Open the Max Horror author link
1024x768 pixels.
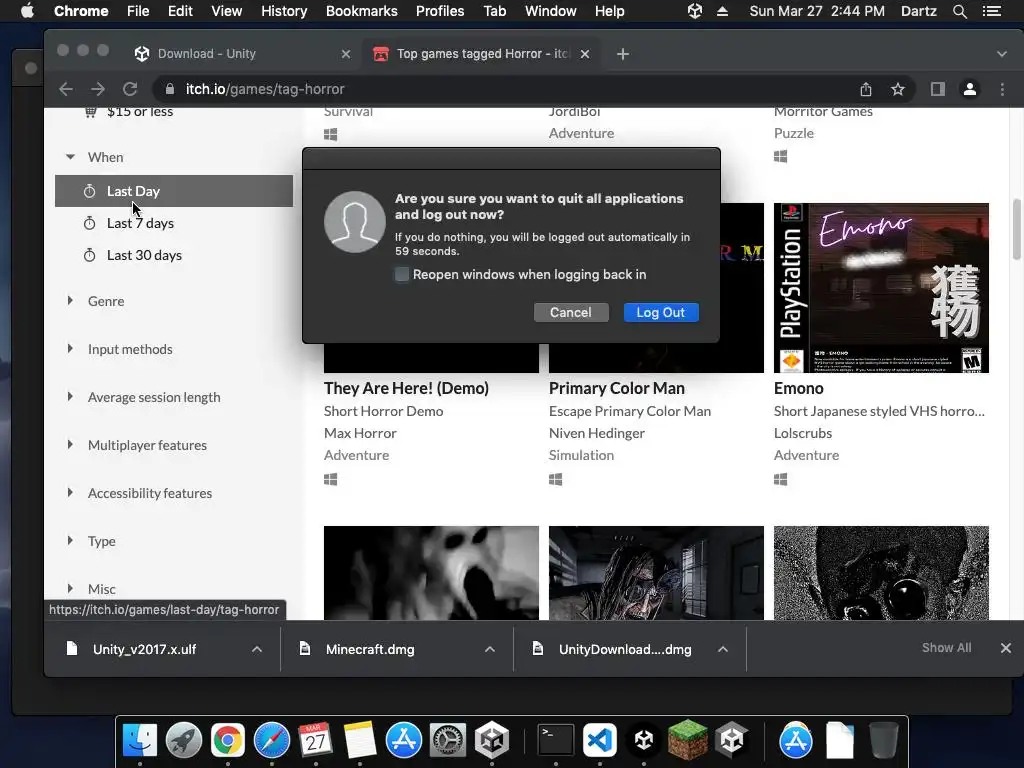360,433
